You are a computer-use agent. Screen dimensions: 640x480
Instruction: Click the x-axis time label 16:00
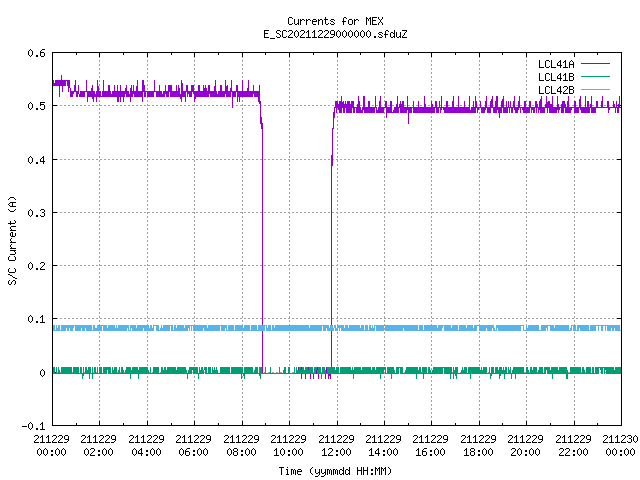[x=431, y=452]
